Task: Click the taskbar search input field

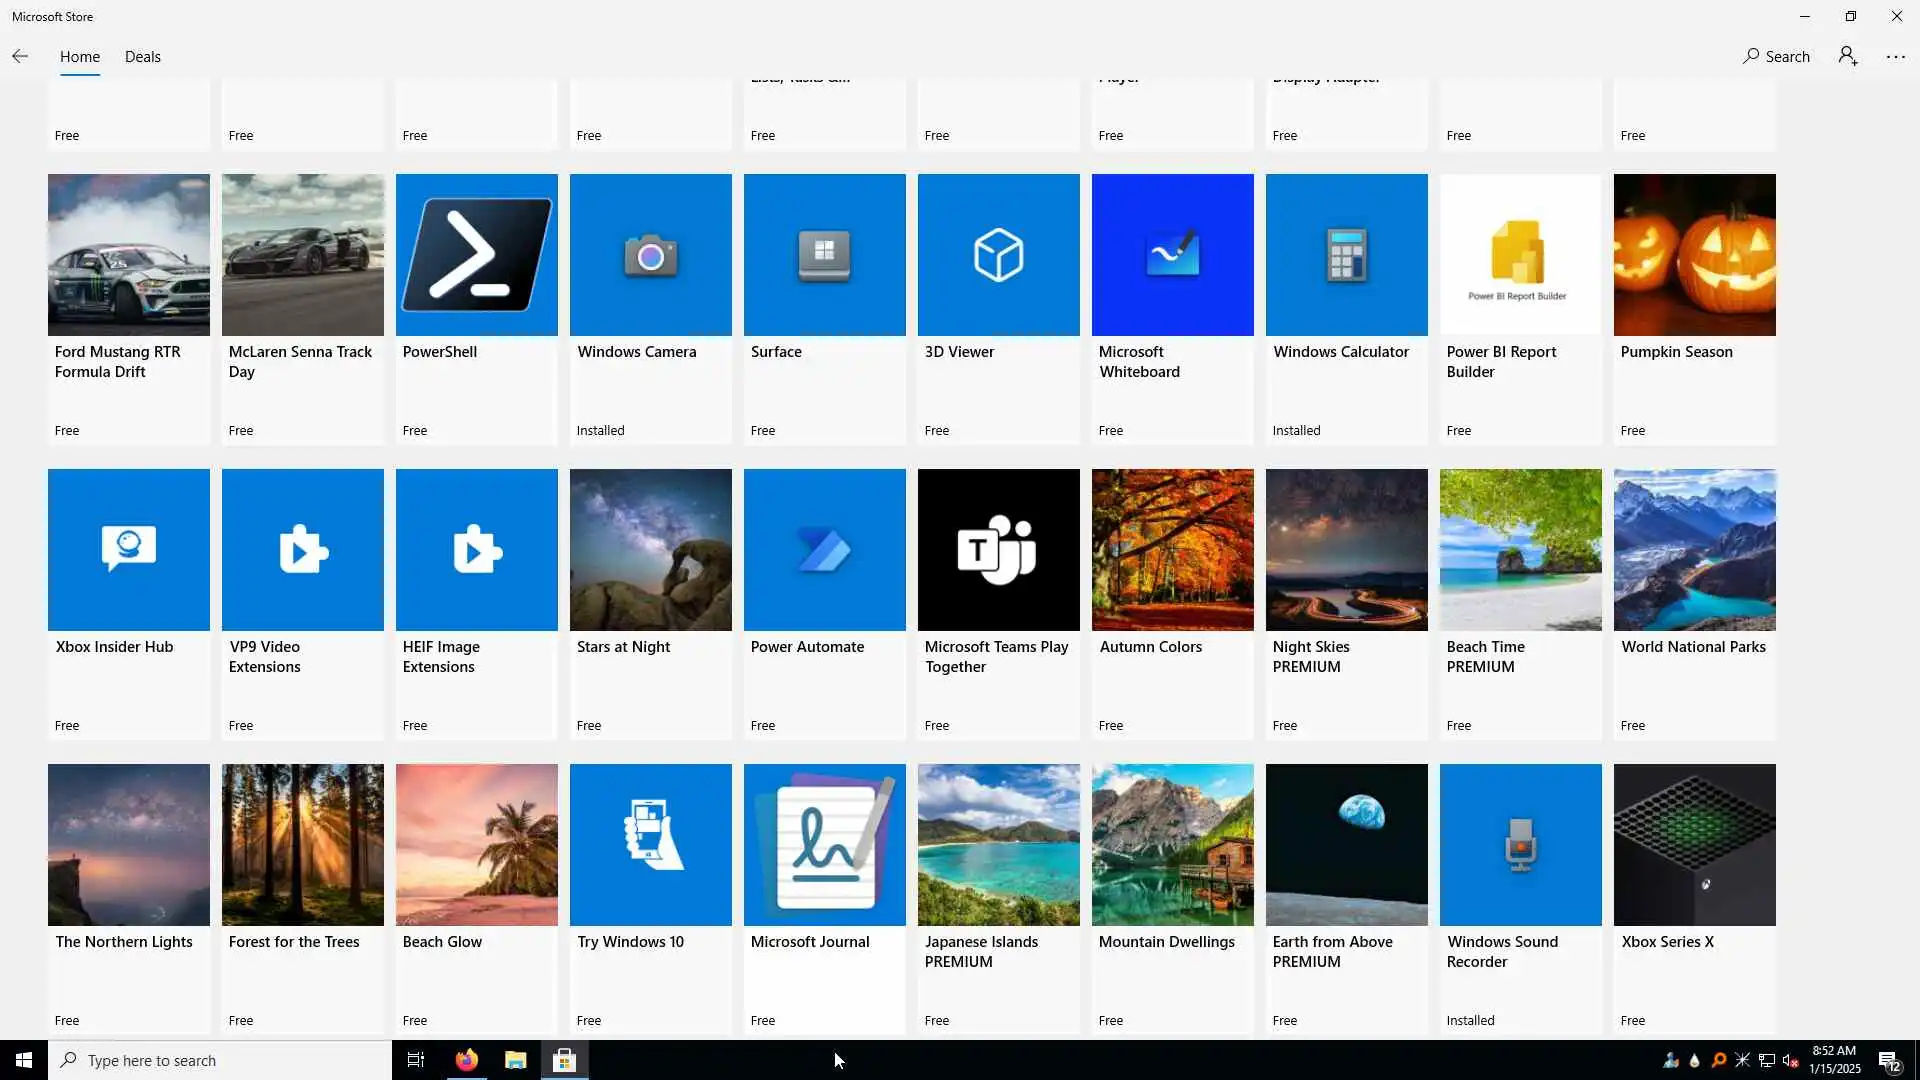Action: click(220, 1060)
